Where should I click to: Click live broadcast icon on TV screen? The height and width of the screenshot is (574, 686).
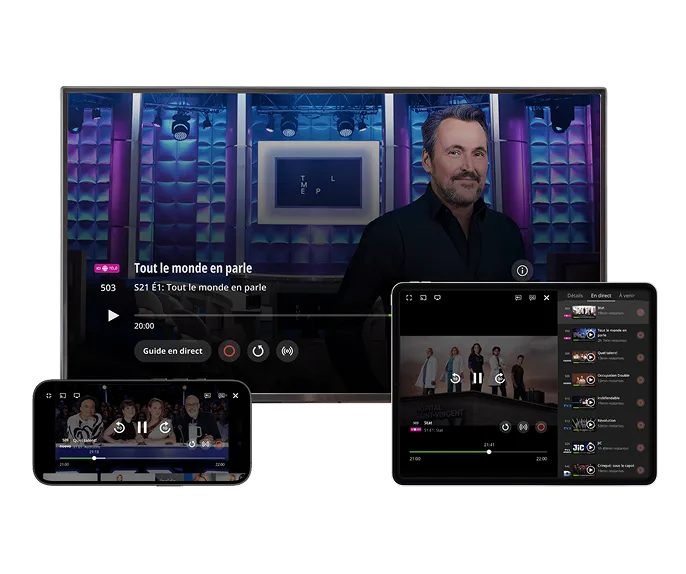287,351
